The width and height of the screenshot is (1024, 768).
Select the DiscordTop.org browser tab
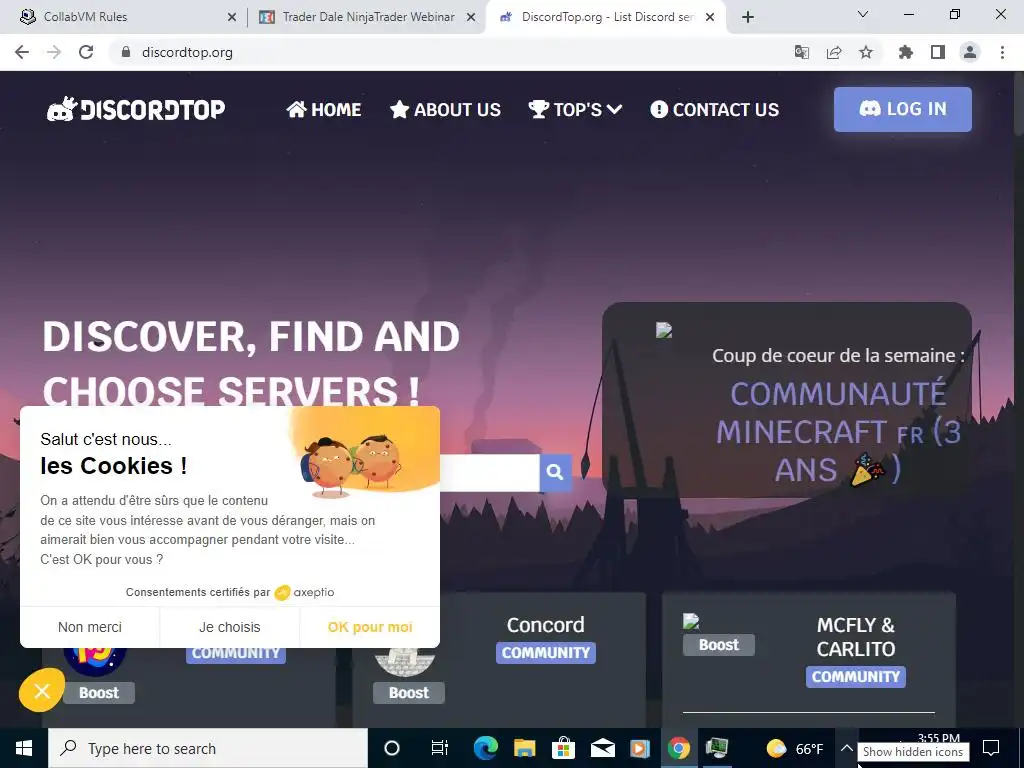point(606,17)
